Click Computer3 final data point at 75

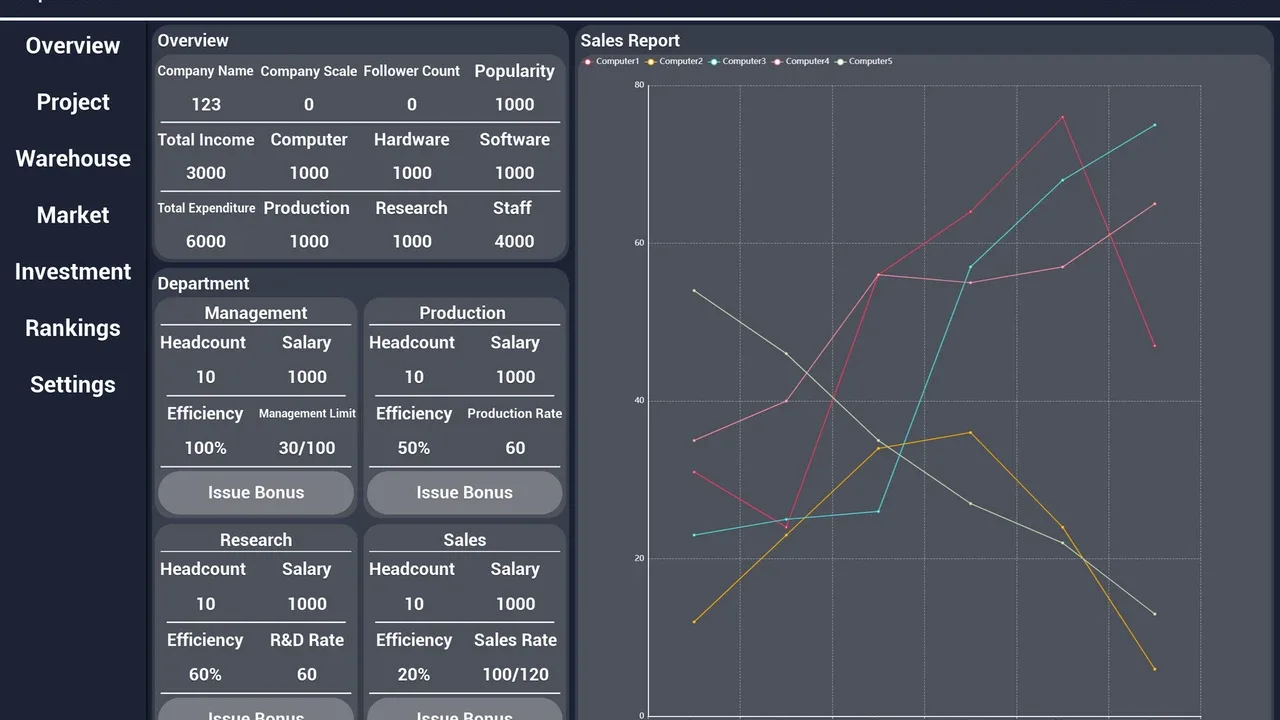click(1154, 125)
